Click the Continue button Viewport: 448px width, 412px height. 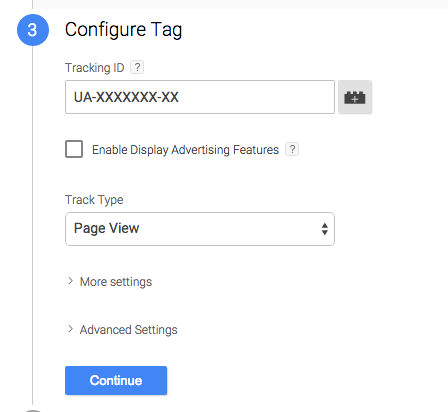tap(116, 380)
